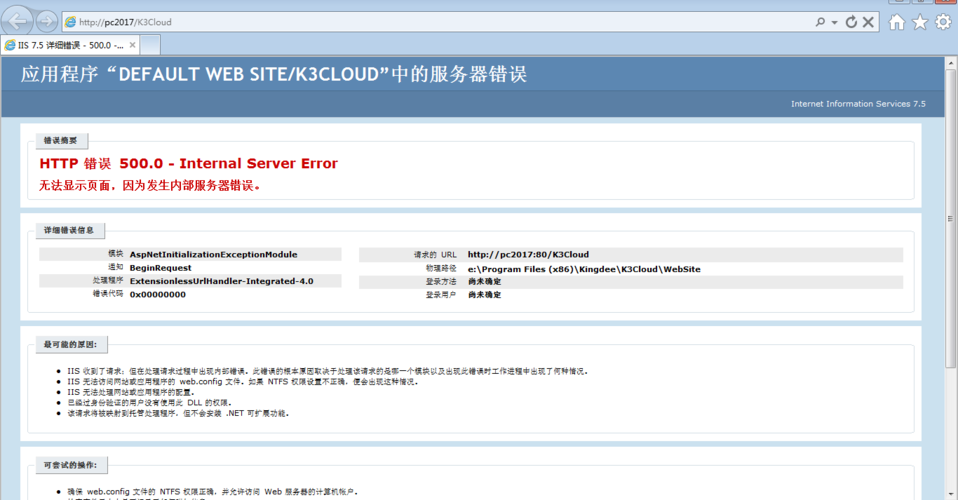The image size is (958, 500).
Task: Open a new blank tab button
Action: coord(150,45)
